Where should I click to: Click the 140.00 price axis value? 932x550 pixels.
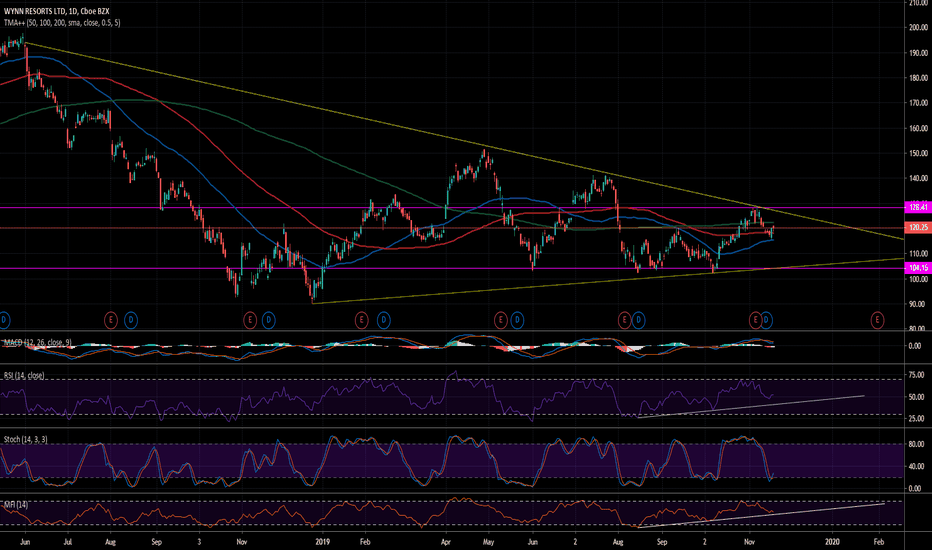[918, 178]
